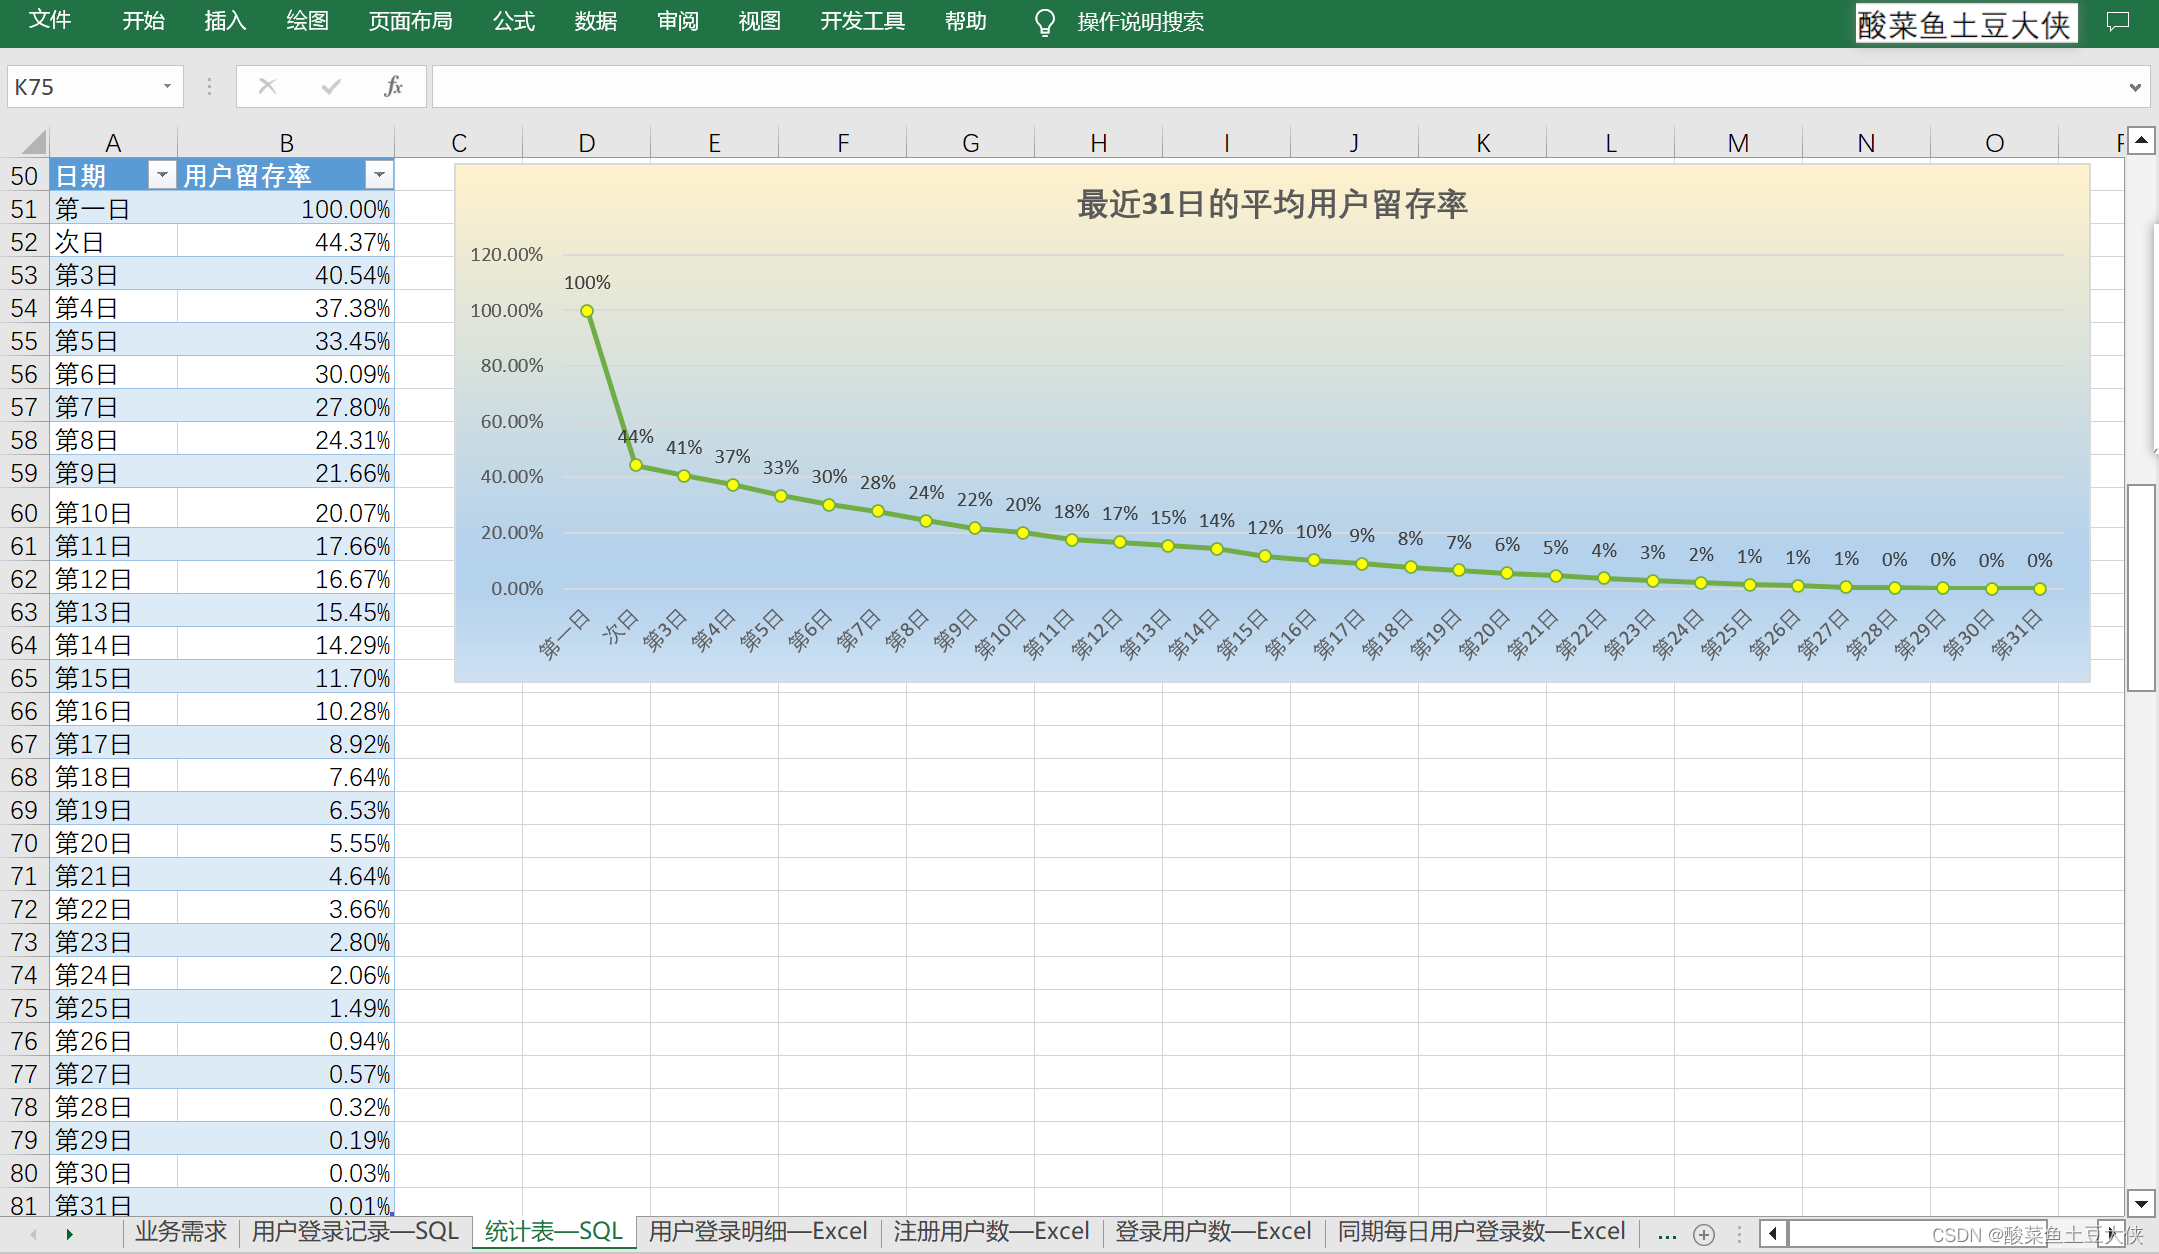Image resolution: width=2159 pixels, height=1254 pixels.
Task: Click the 120.00% vertical axis label
Action: (x=507, y=254)
